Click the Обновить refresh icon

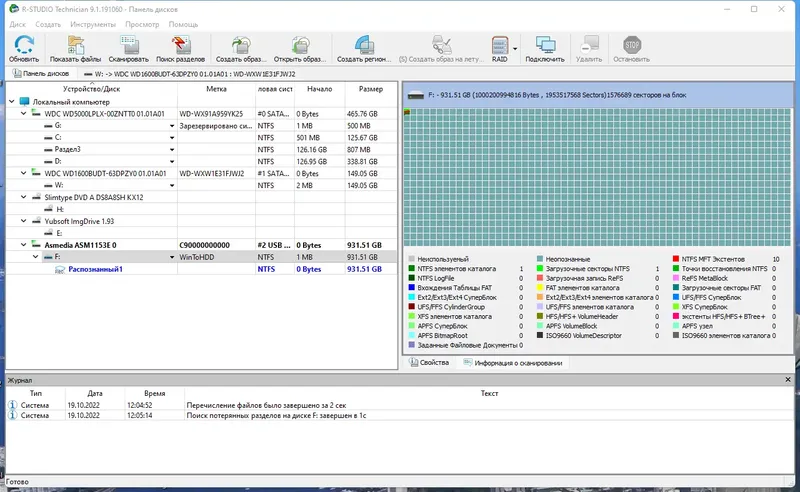coord(23,45)
